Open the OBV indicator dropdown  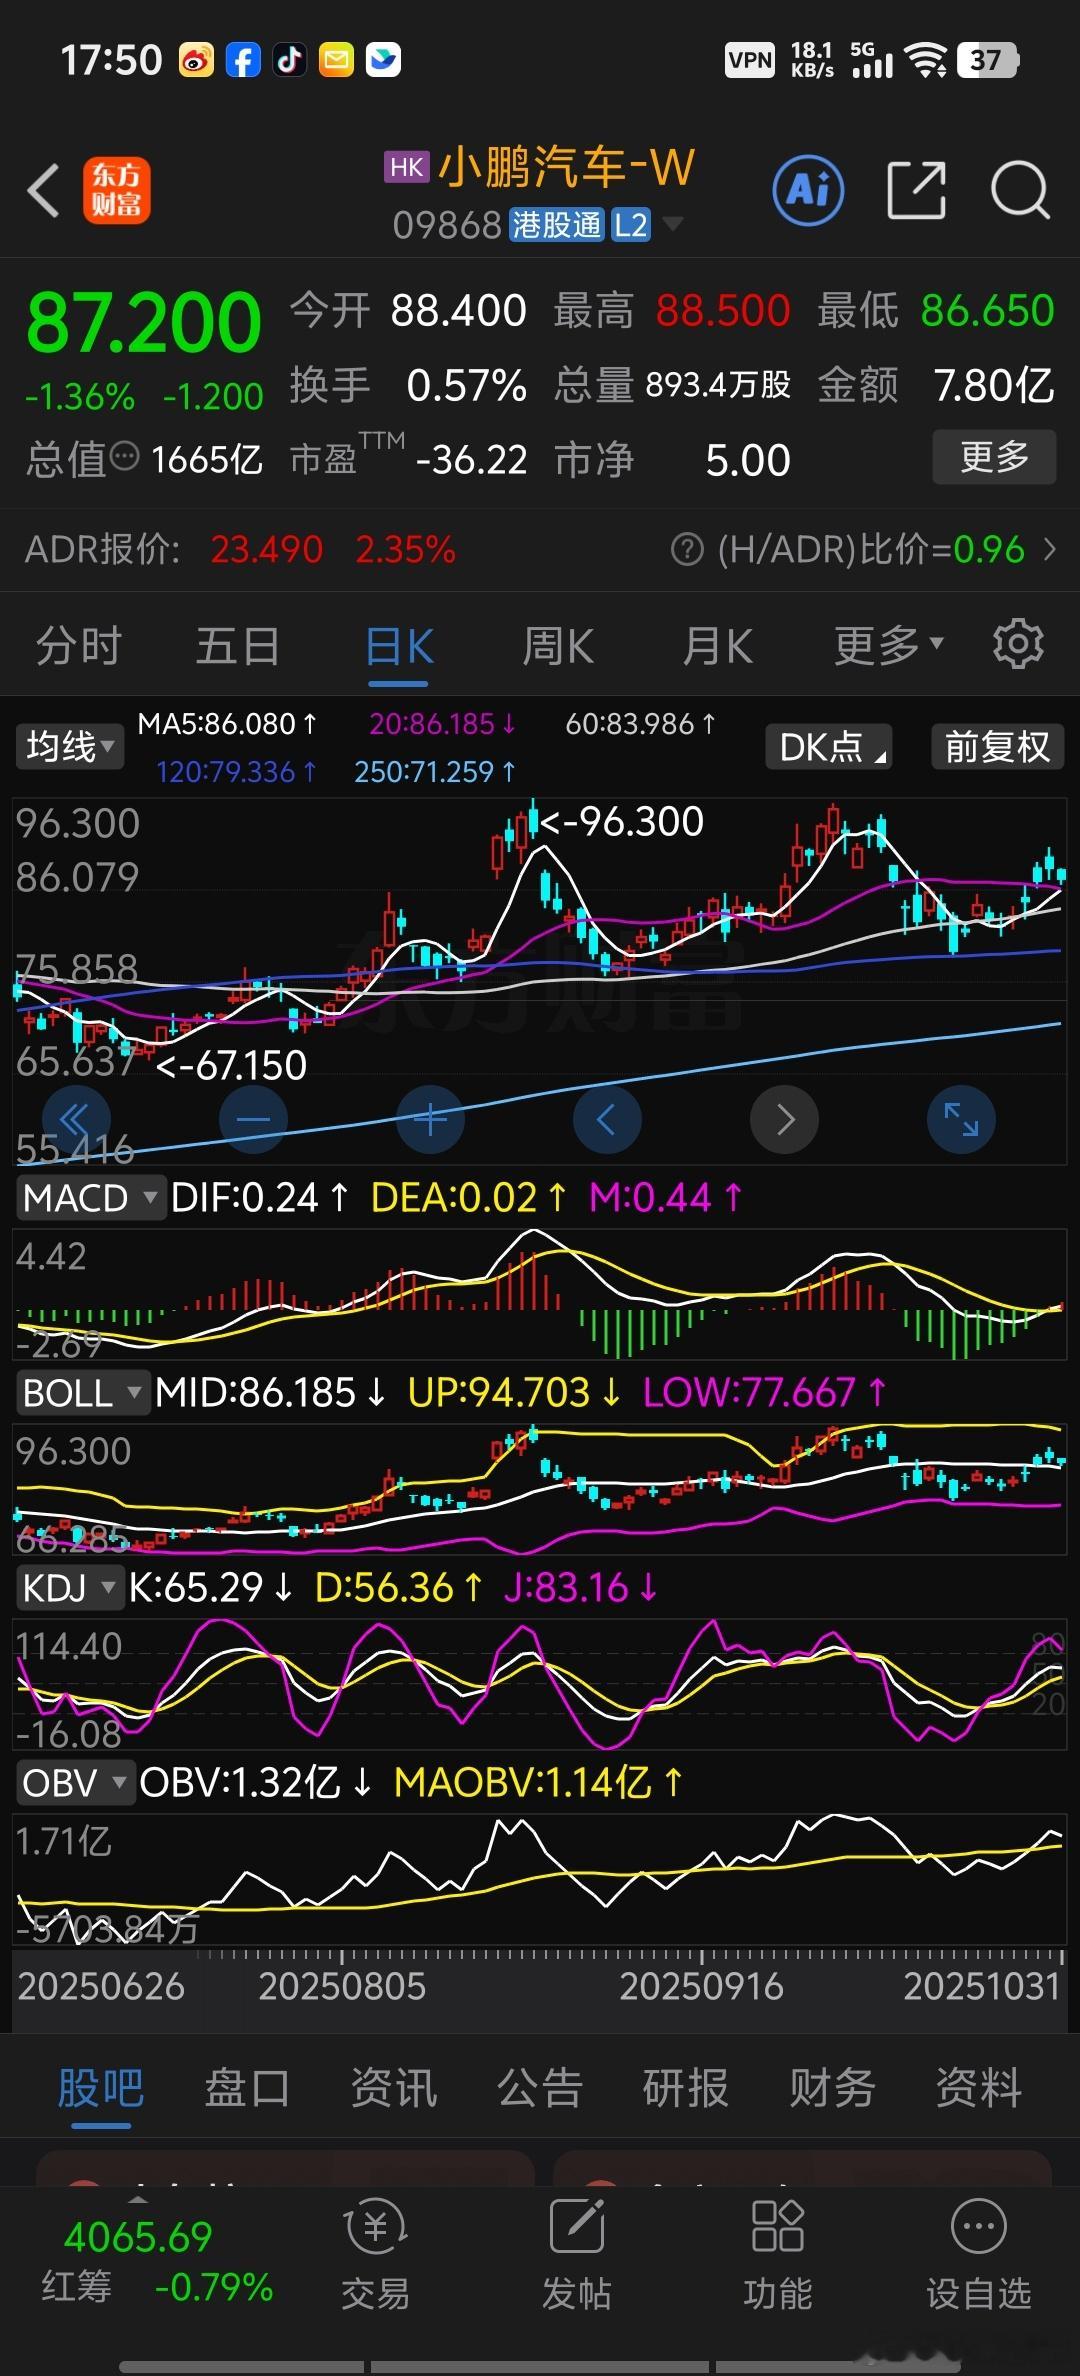pos(75,1782)
